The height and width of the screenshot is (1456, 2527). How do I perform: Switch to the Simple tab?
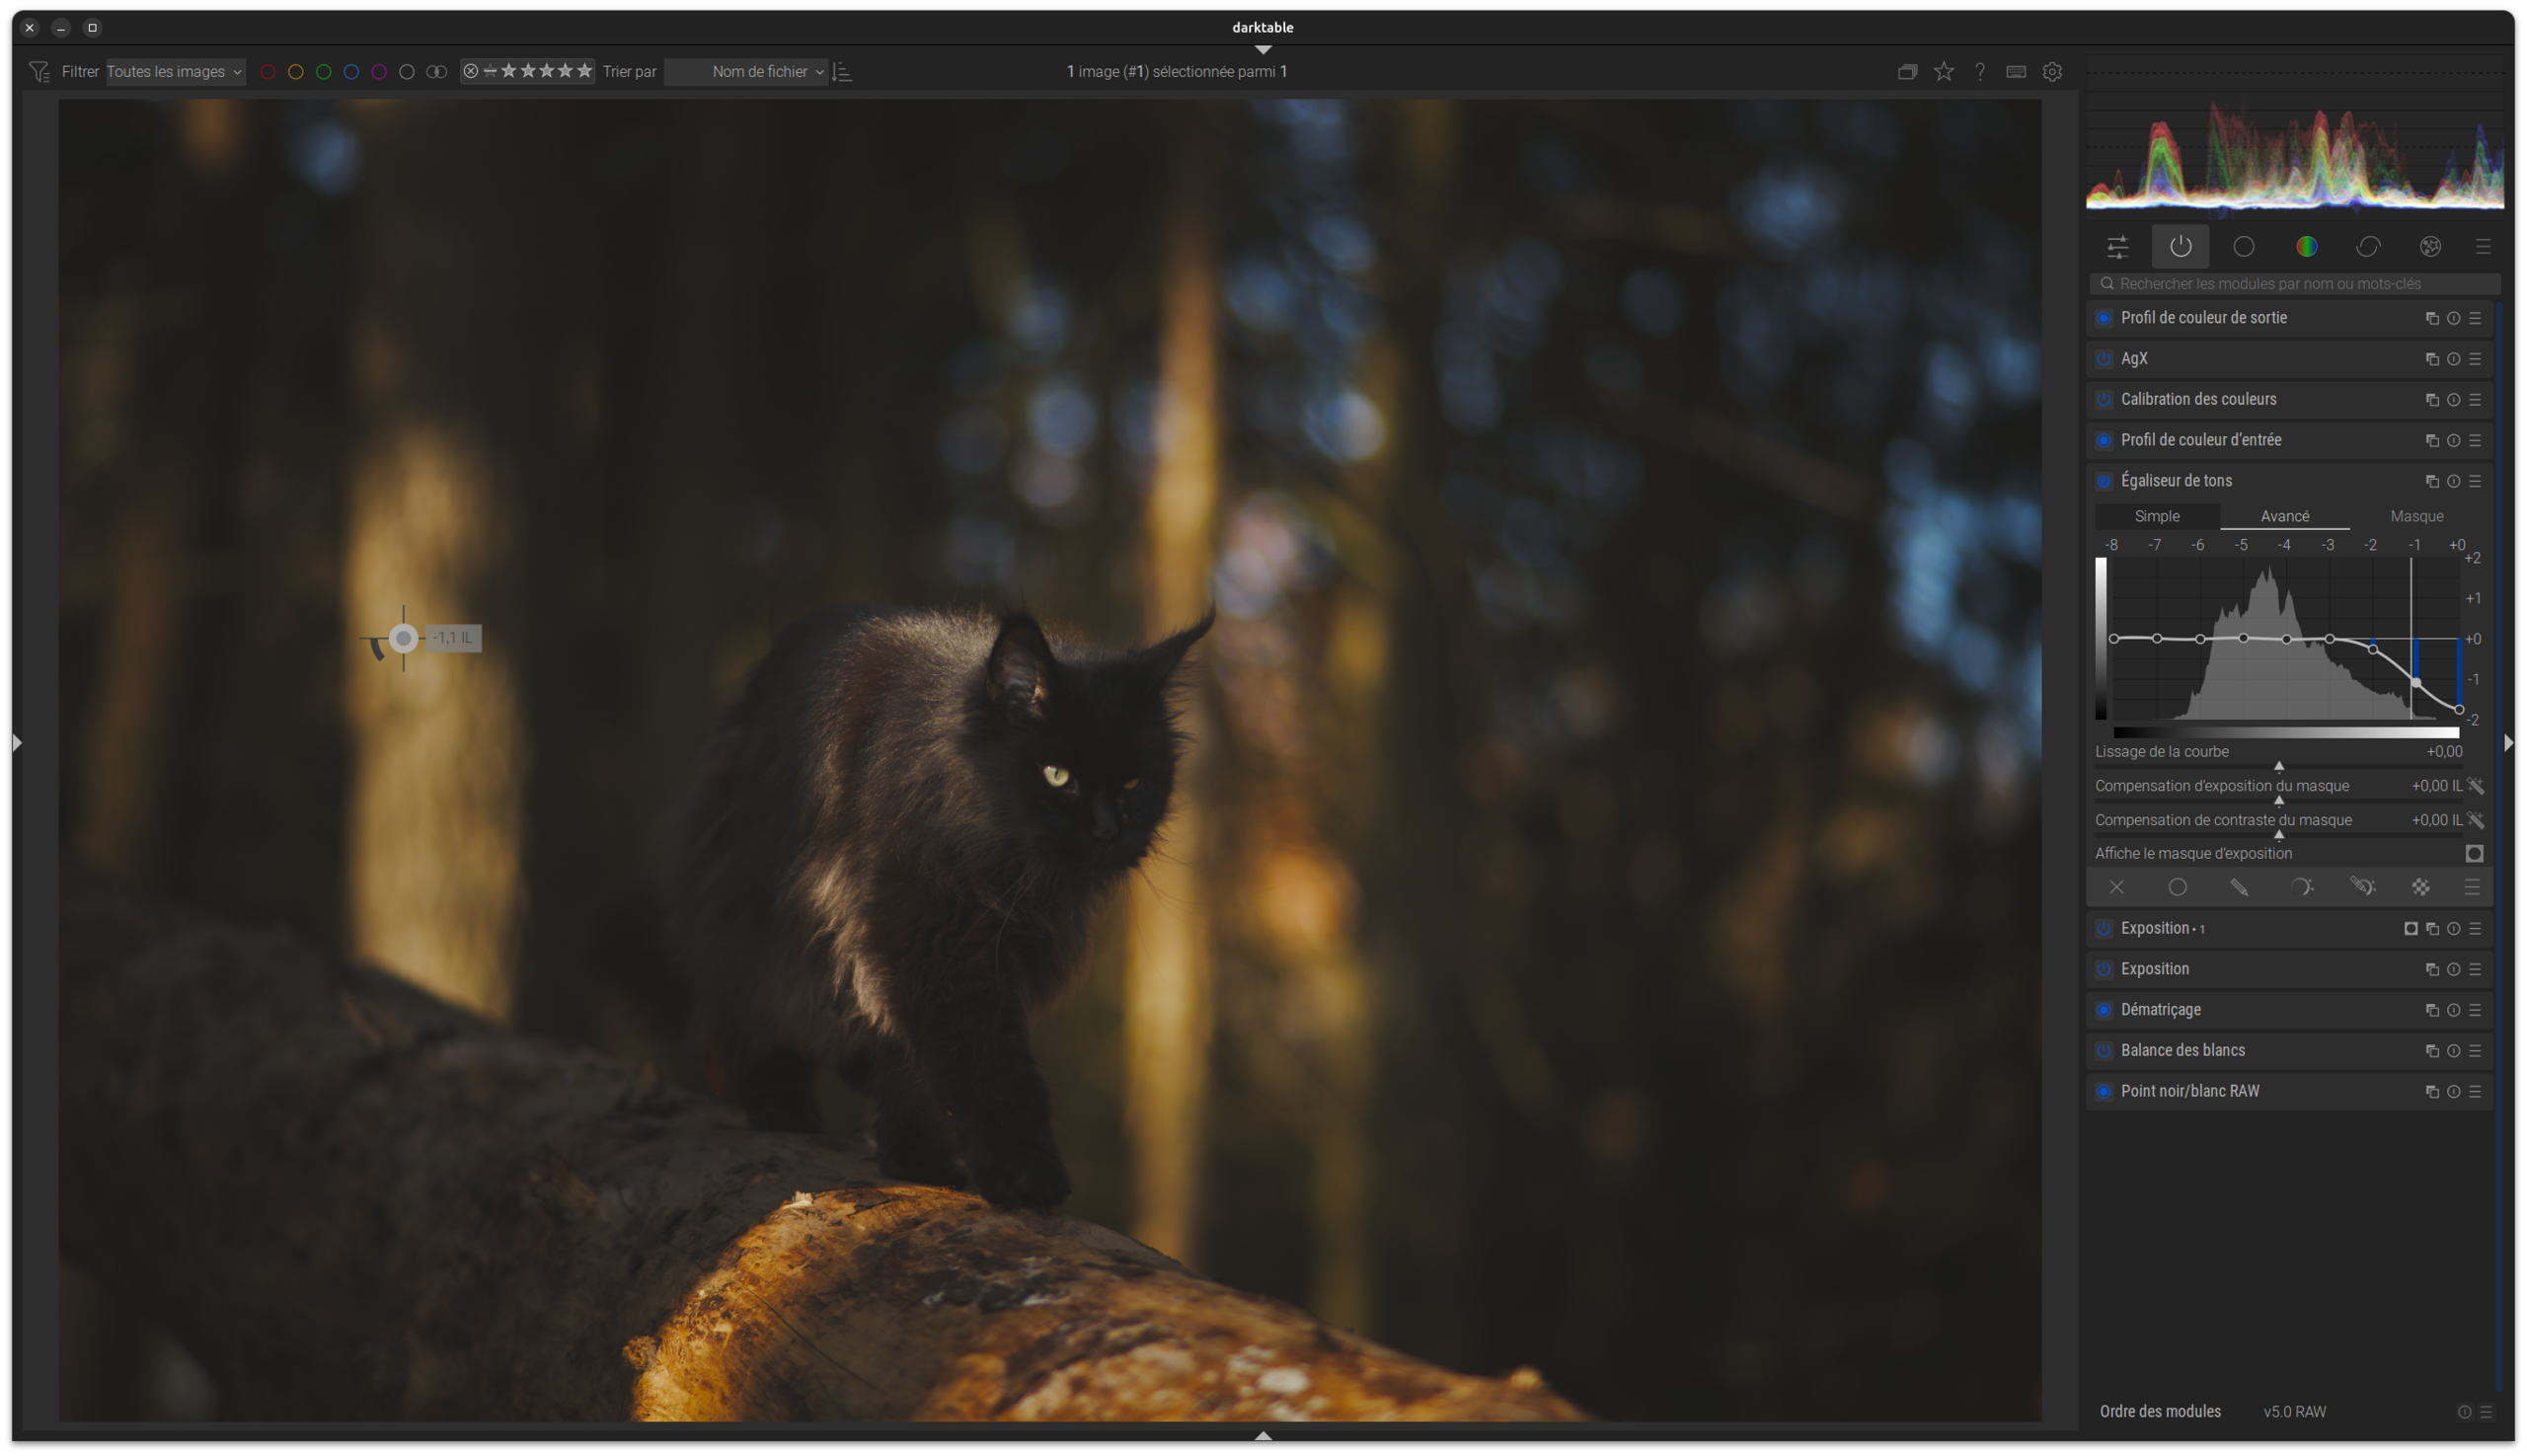point(2156,517)
